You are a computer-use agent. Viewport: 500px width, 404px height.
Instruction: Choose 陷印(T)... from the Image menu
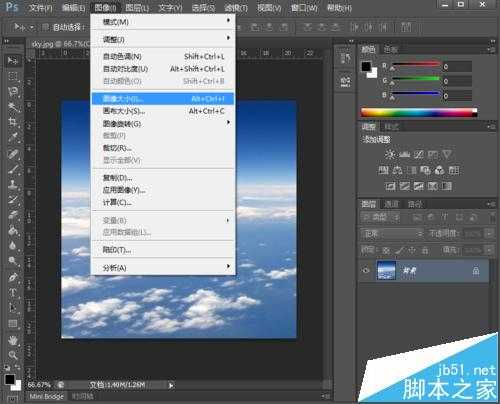(x=163, y=250)
